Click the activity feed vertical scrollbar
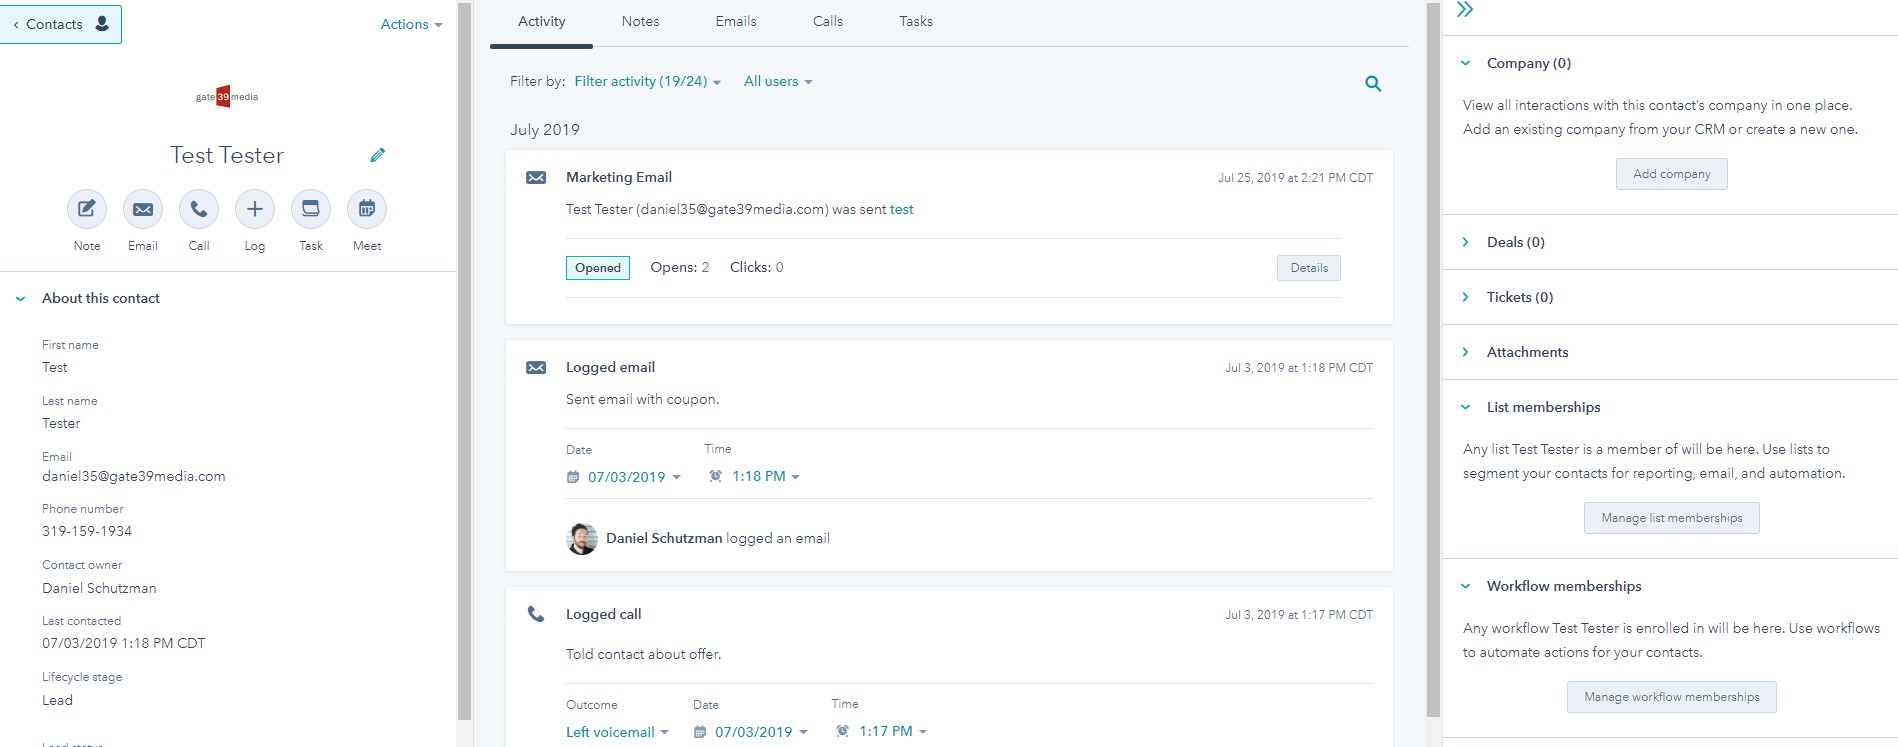Viewport: 1898px width, 747px height. (1434, 360)
